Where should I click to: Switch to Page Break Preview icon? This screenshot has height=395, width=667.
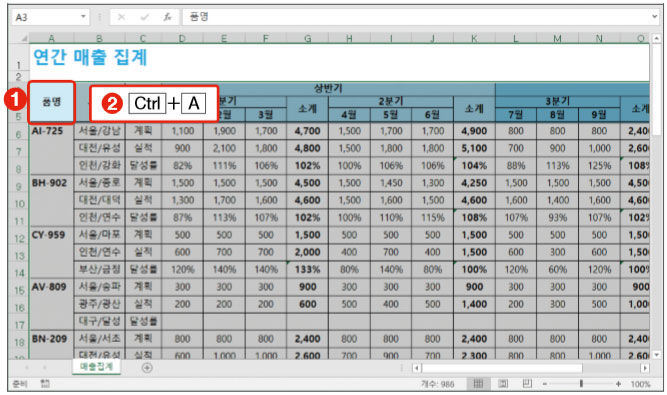527,384
